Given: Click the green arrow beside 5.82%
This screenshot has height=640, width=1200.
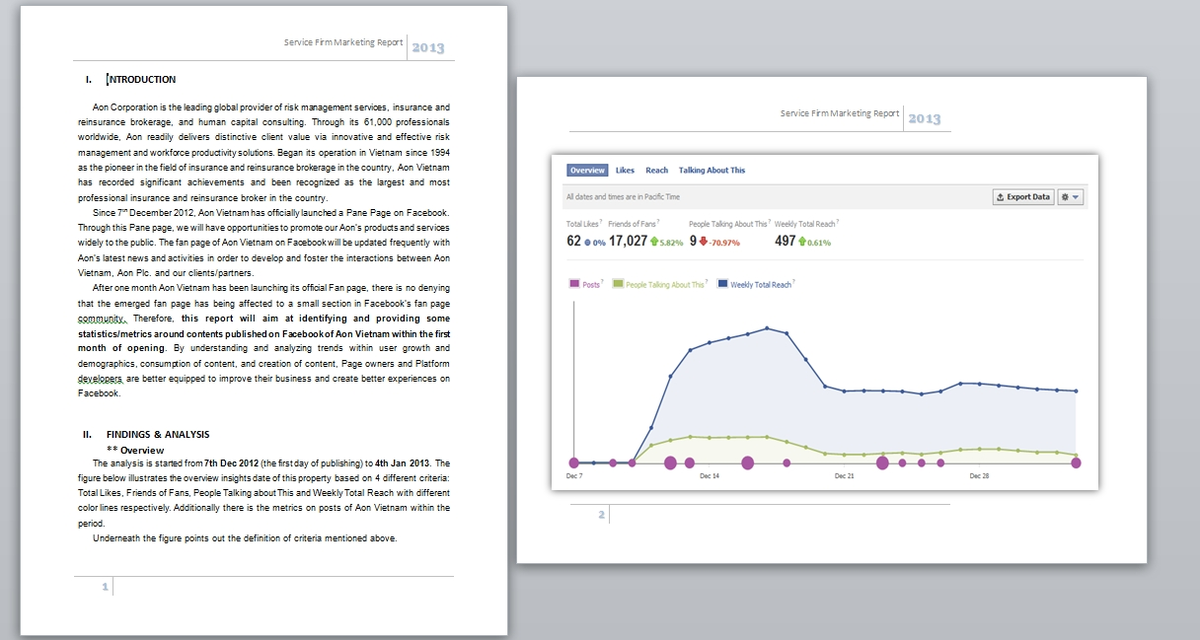Looking at the screenshot, I should click(x=654, y=241).
